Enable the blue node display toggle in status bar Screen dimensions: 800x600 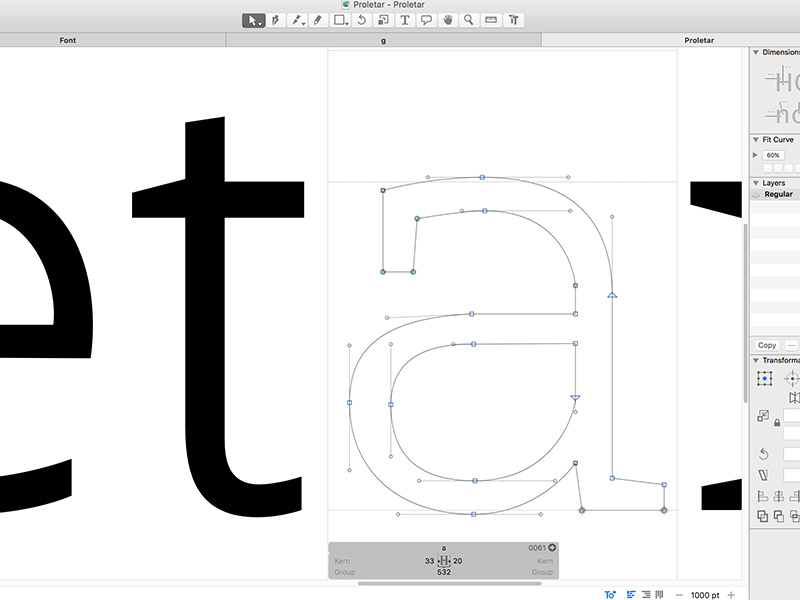(610, 592)
